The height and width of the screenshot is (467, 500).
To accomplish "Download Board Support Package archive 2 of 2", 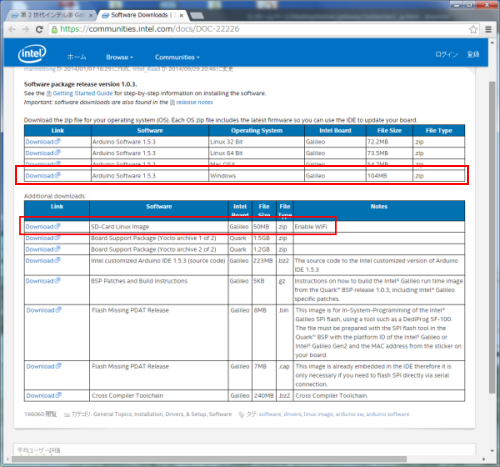I will (x=43, y=249).
